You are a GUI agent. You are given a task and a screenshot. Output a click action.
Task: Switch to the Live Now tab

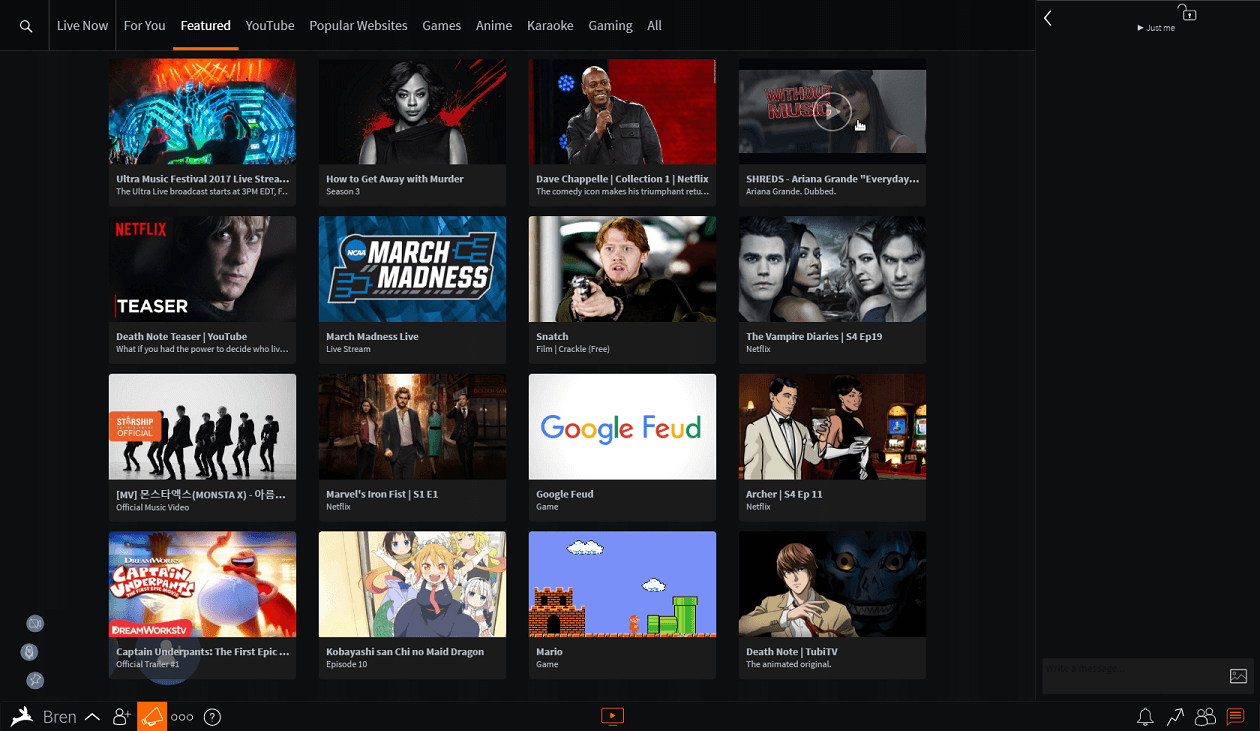pos(82,26)
